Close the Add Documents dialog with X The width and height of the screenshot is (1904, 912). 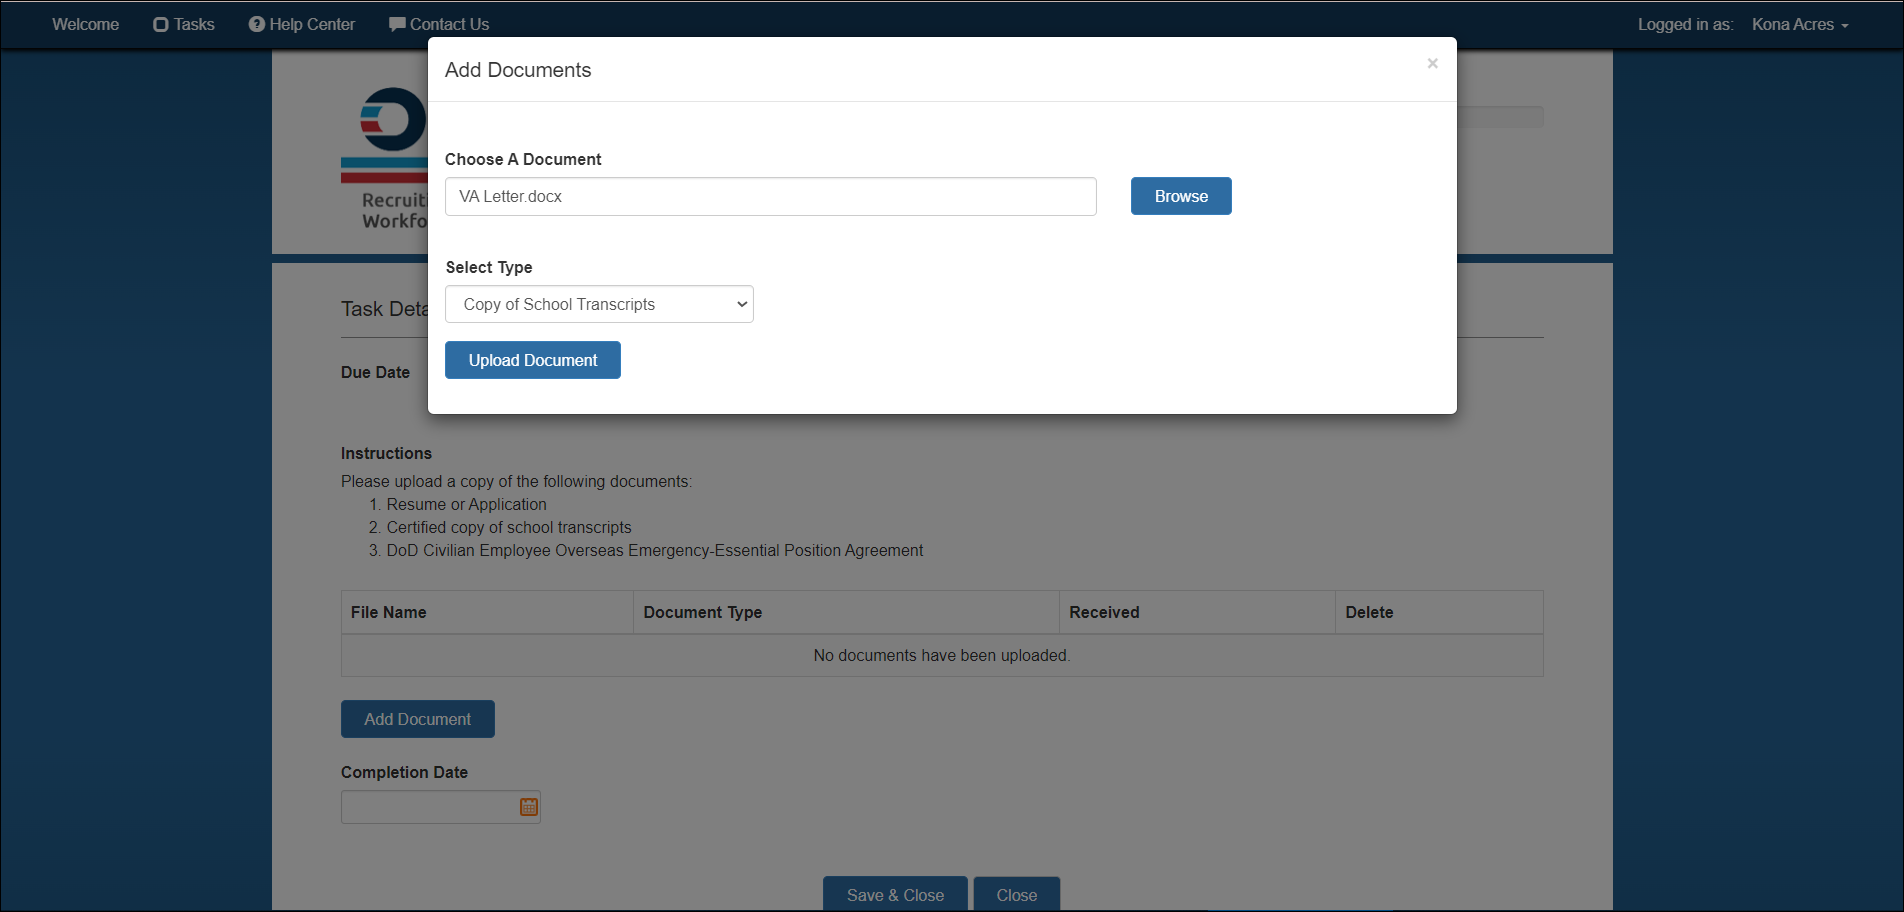coord(1432,63)
